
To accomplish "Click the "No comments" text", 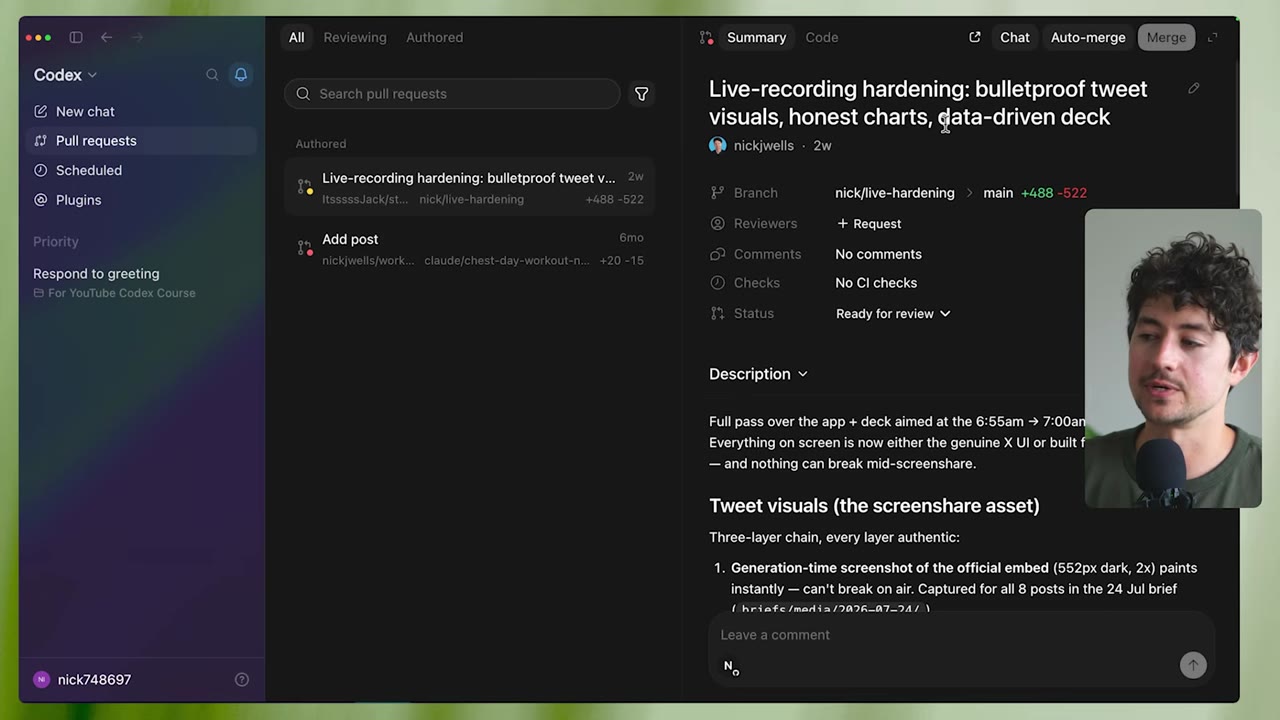I will coord(879,254).
